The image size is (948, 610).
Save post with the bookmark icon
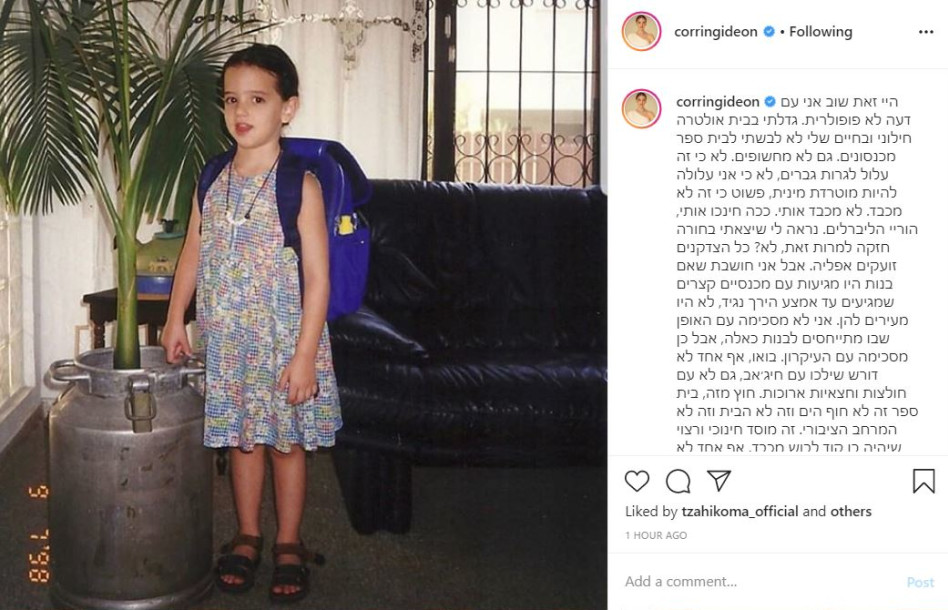pyautogui.click(x=923, y=481)
